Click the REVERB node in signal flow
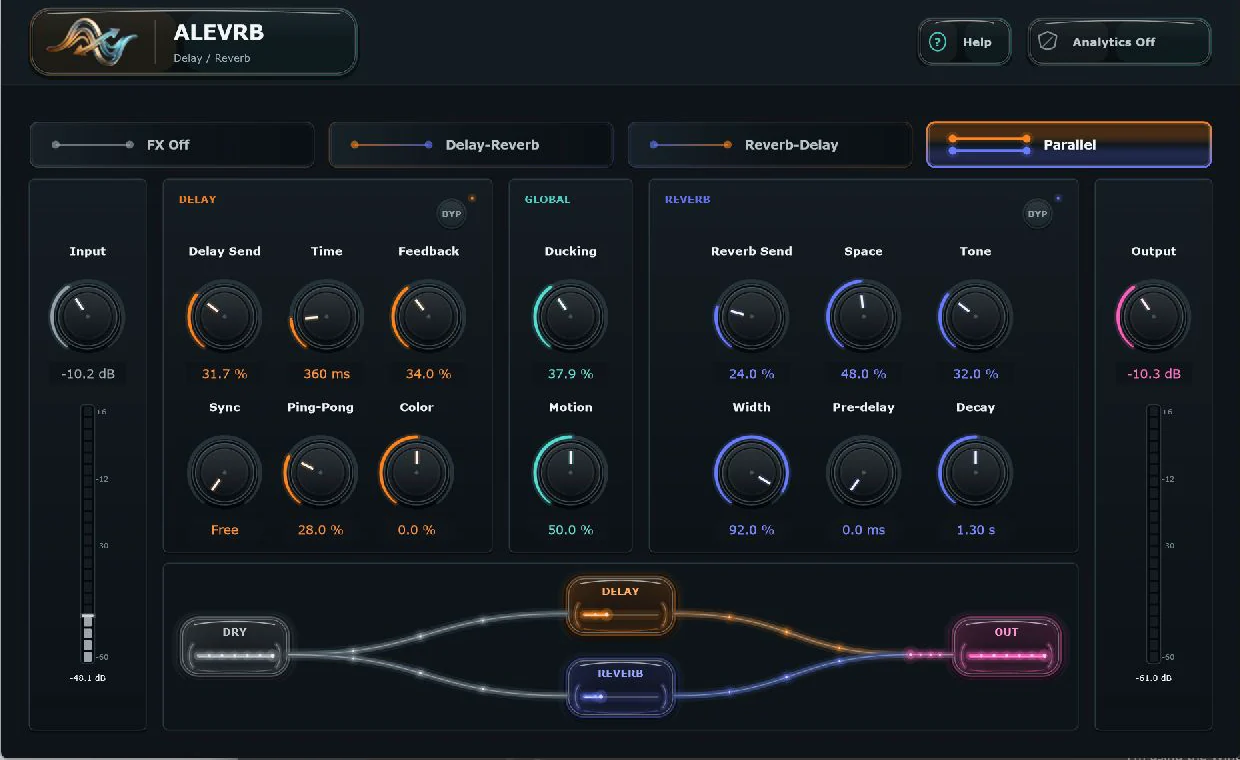 pyautogui.click(x=620, y=686)
